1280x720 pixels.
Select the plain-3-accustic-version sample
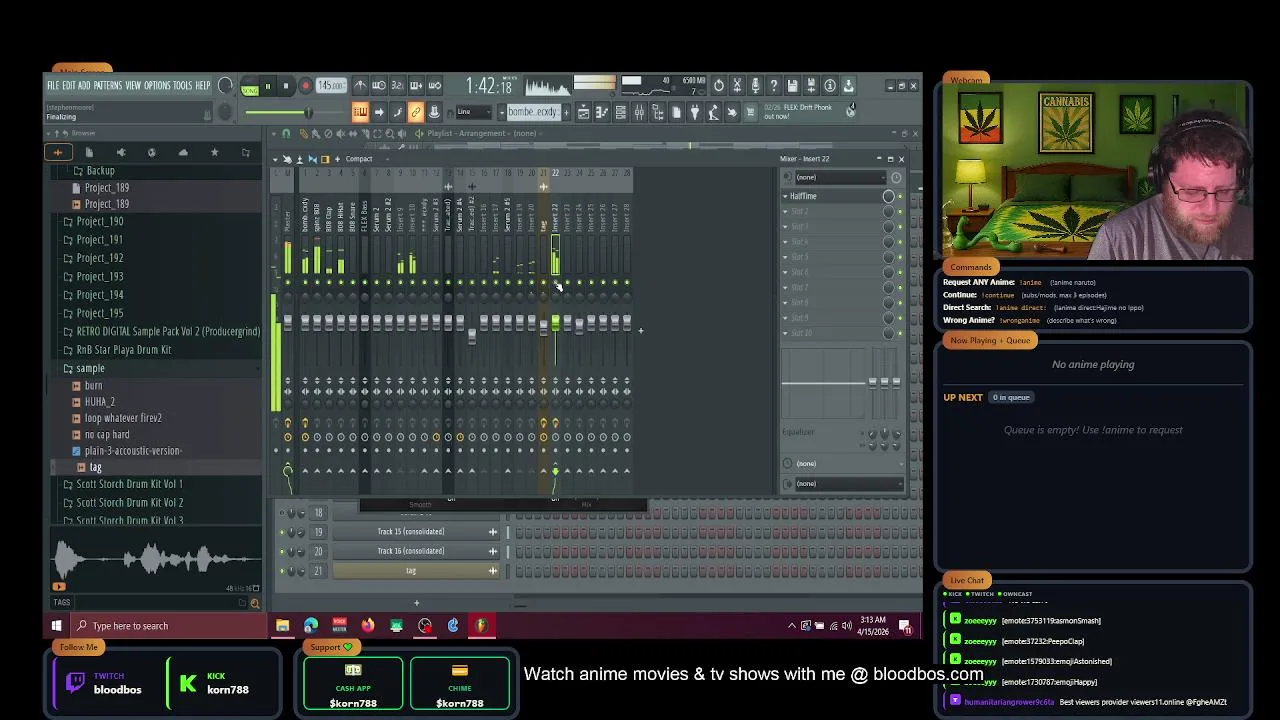pyautogui.click(x=133, y=451)
